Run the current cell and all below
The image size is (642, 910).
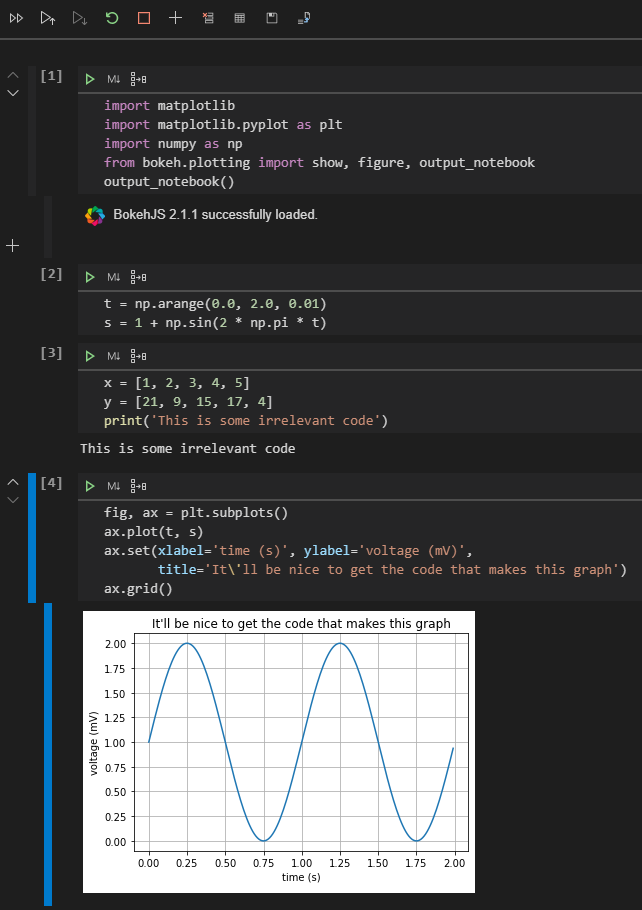tap(80, 18)
